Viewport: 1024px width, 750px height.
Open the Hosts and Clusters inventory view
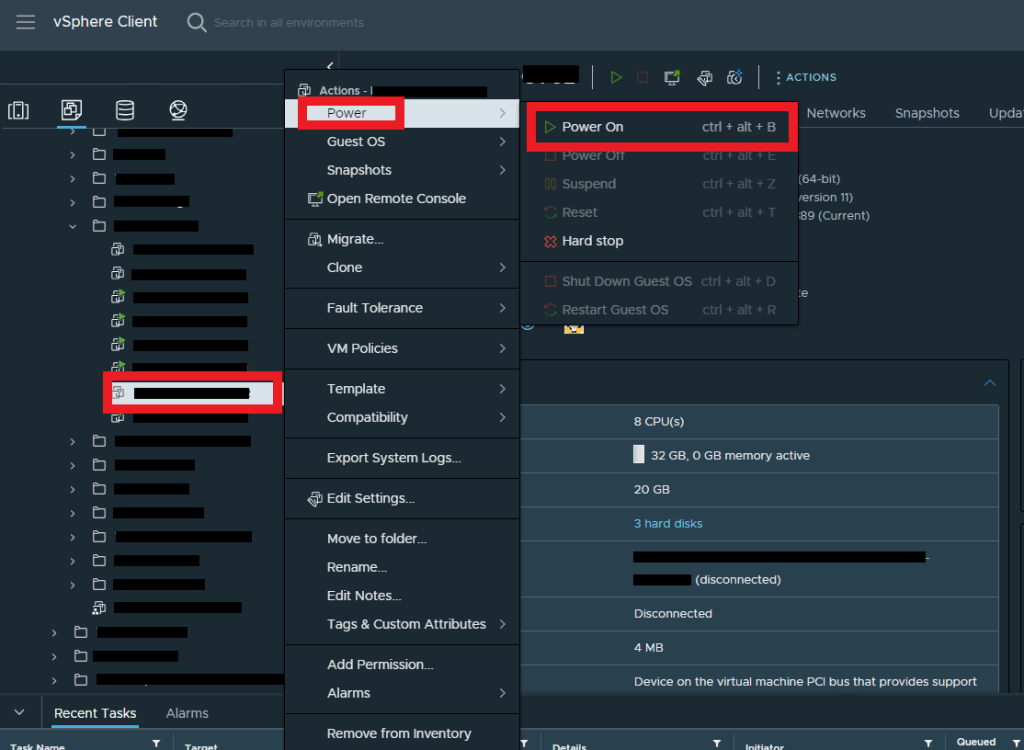[19, 110]
